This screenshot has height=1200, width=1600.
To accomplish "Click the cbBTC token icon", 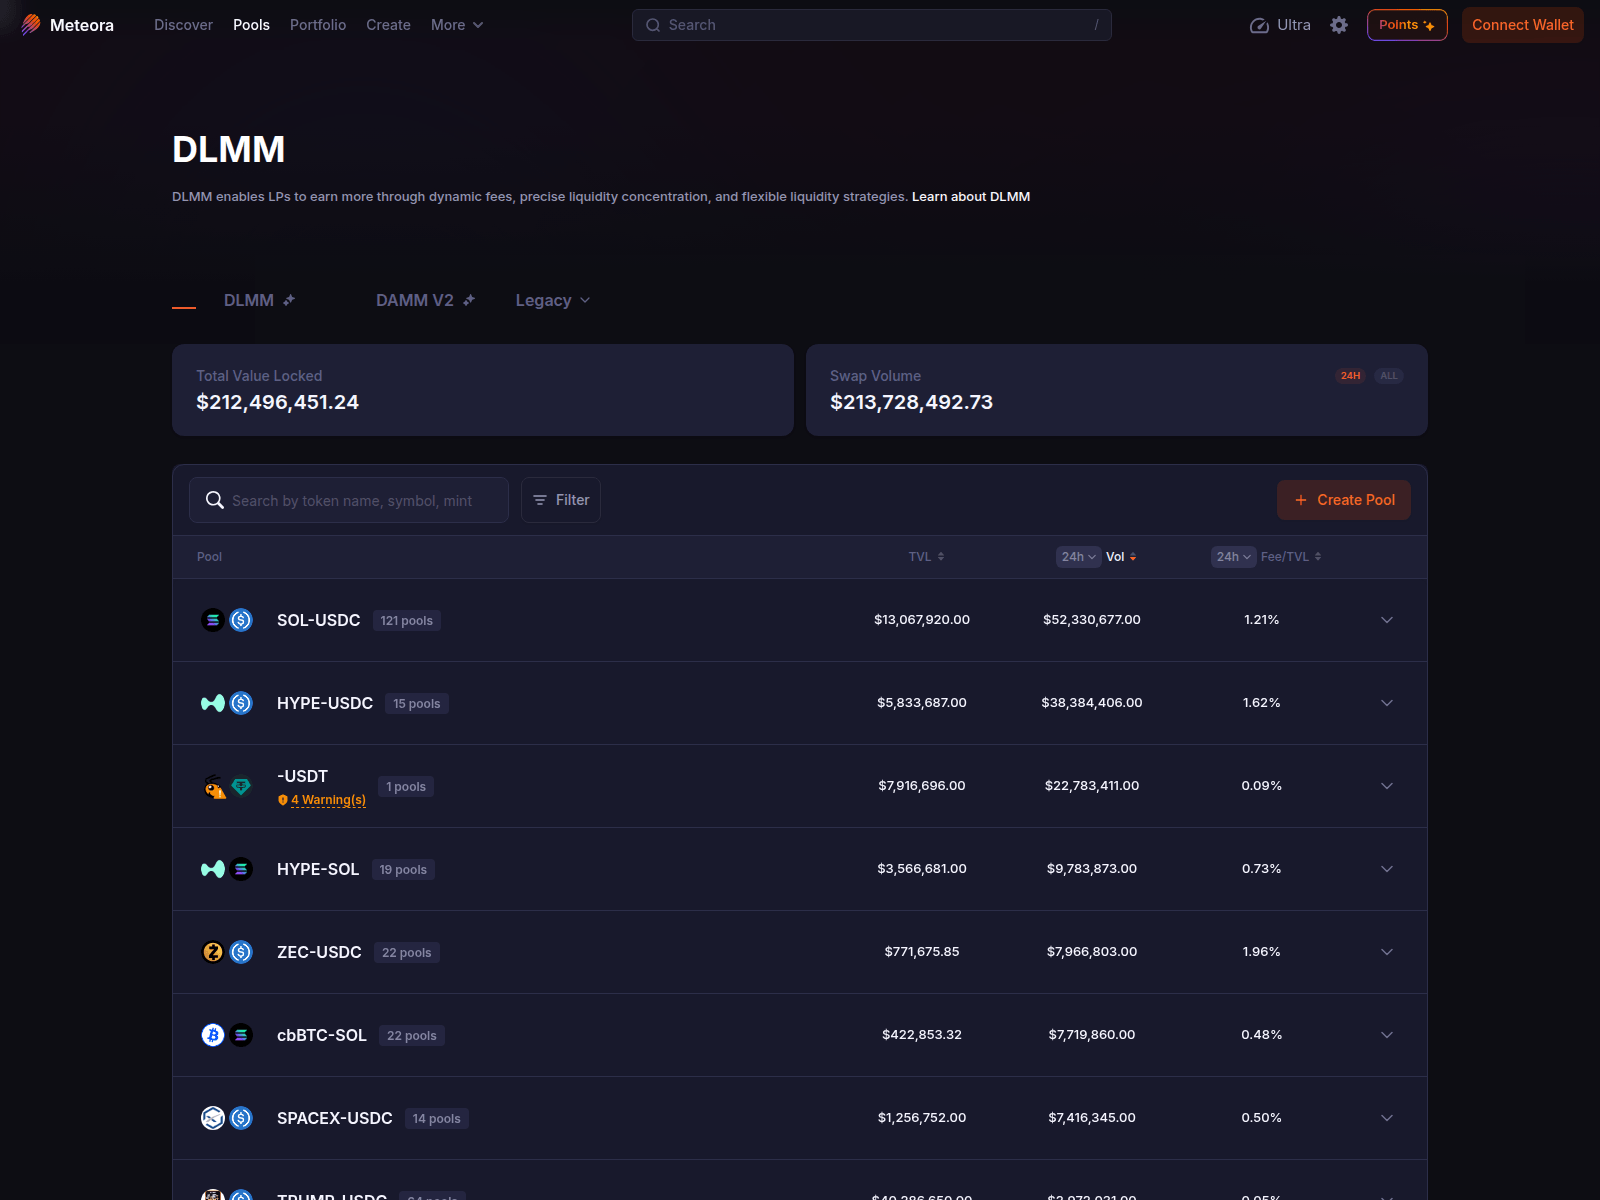I will tap(213, 1035).
